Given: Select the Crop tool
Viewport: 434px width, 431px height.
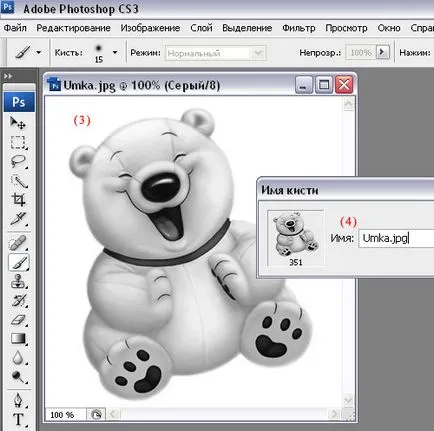Looking at the screenshot, I should pyautogui.click(x=18, y=200).
